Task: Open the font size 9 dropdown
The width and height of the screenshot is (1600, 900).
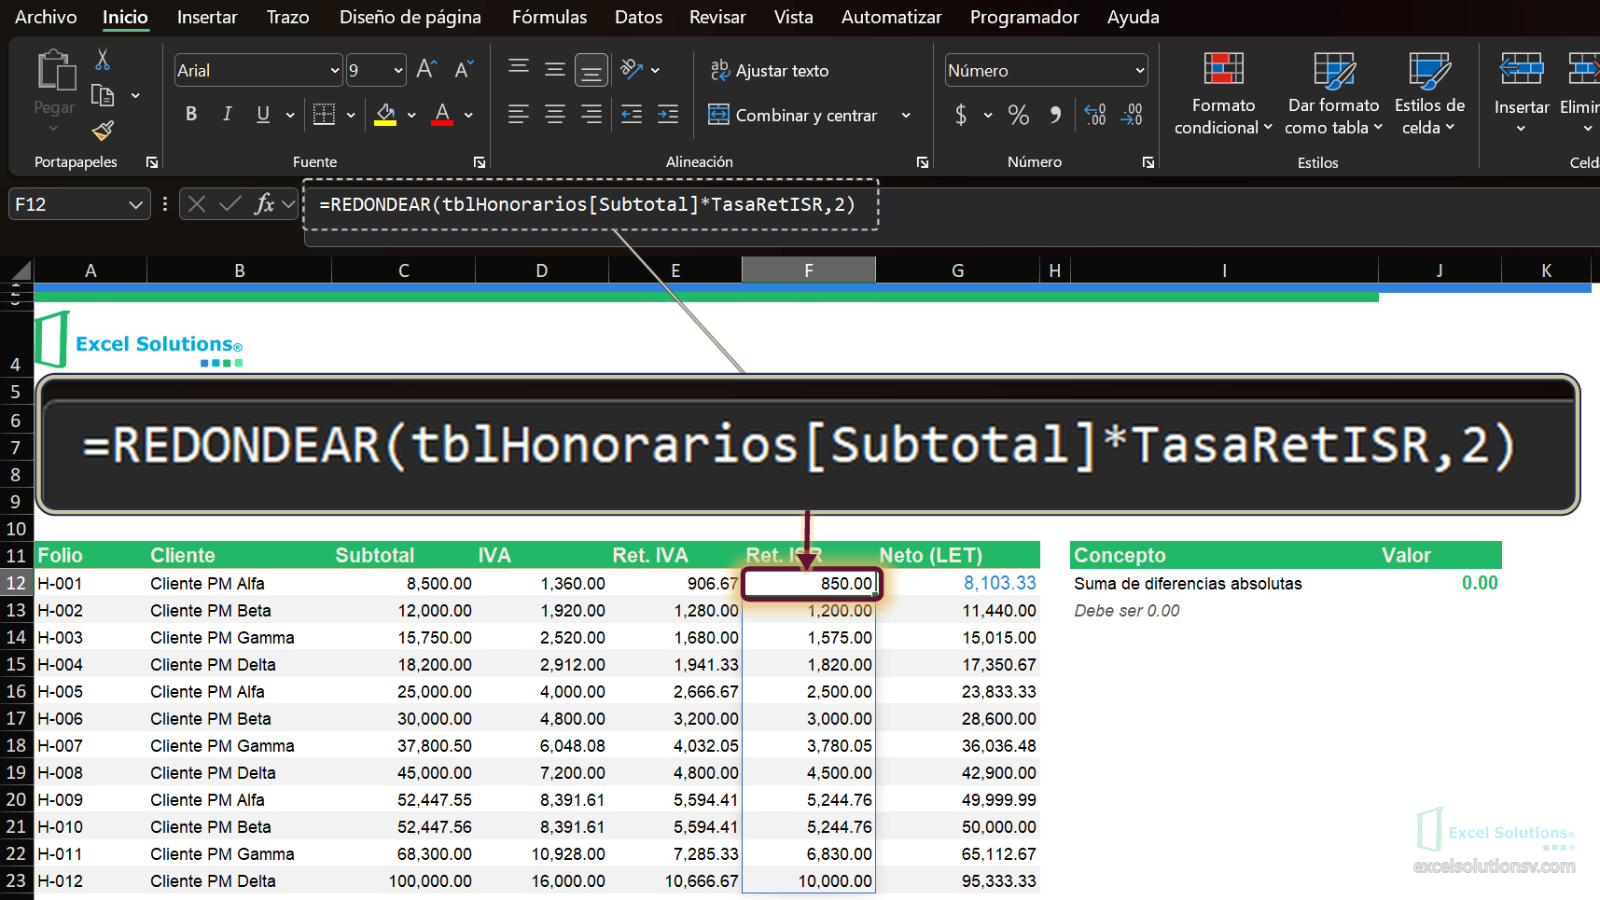Action: 398,70
